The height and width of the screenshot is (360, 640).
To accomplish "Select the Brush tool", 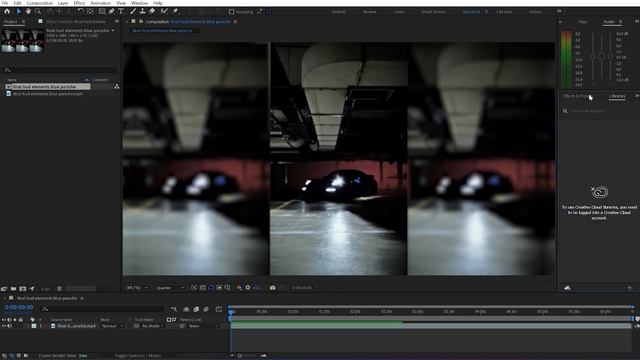I will tap(133, 11).
